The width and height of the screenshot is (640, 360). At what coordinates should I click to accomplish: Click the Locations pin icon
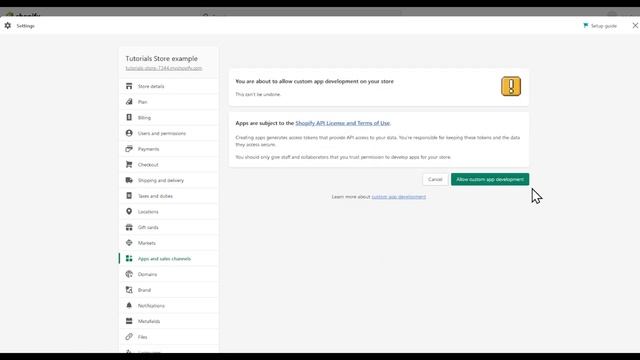pyautogui.click(x=129, y=211)
